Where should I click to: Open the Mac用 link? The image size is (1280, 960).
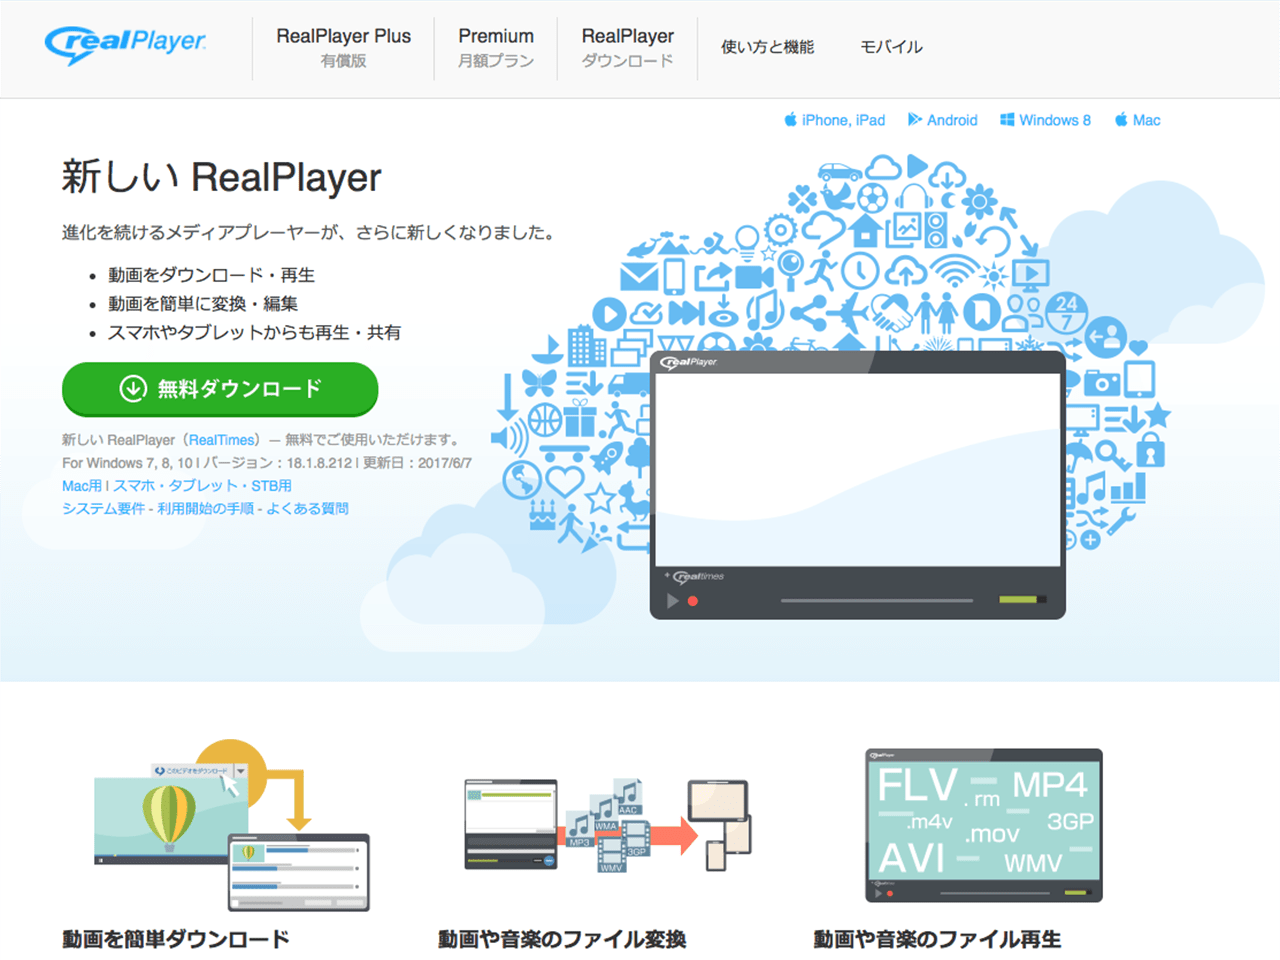click(x=82, y=486)
